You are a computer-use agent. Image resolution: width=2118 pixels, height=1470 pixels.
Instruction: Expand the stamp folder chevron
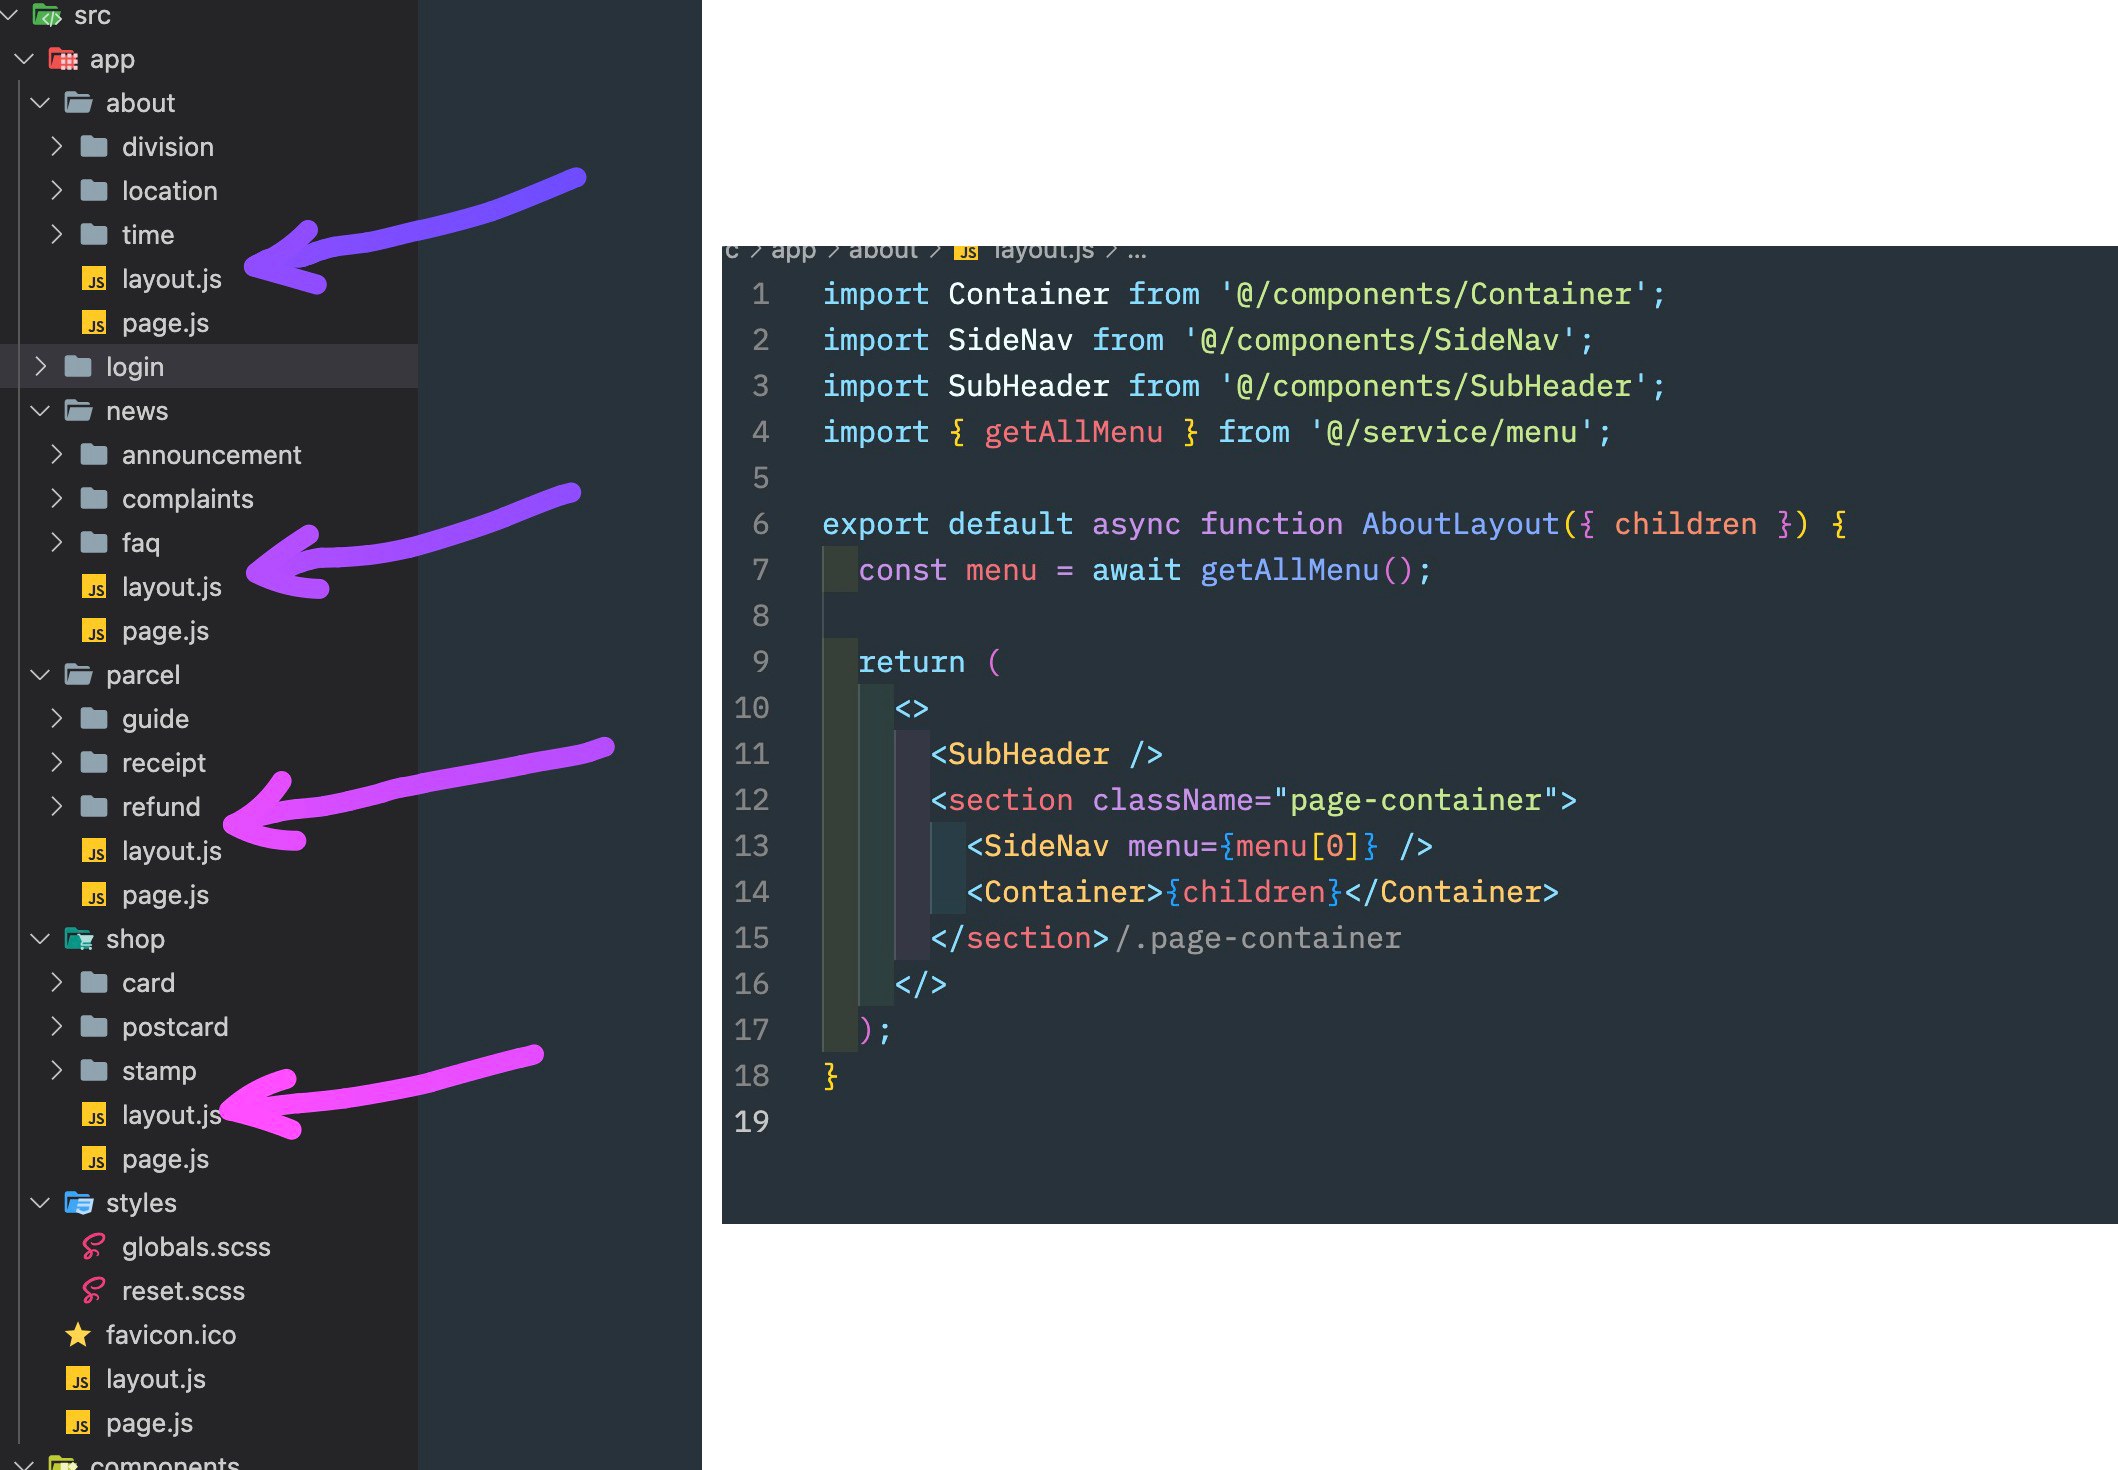coord(56,1071)
